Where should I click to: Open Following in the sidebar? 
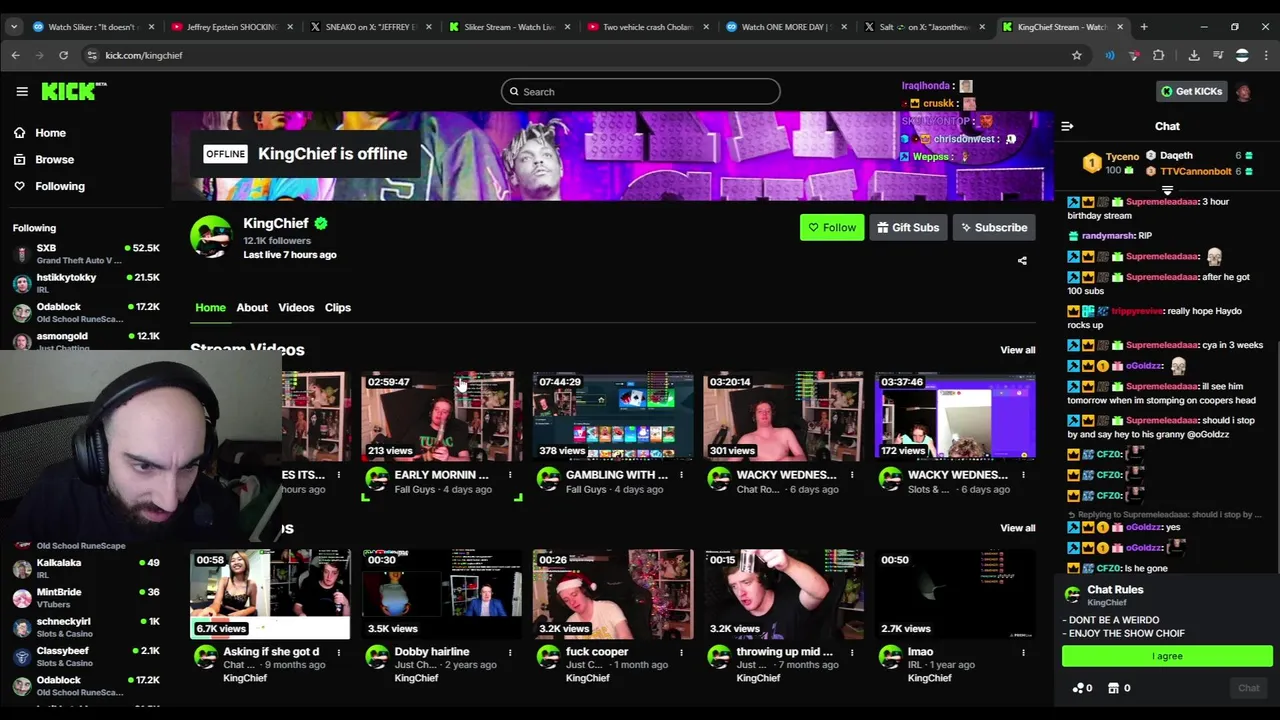[x=60, y=186]
